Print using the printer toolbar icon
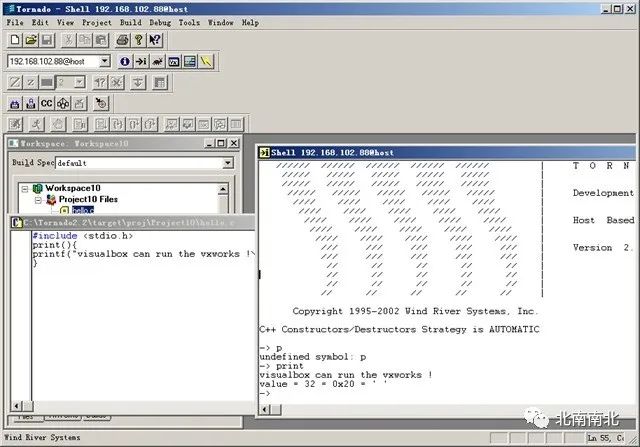 122,40
